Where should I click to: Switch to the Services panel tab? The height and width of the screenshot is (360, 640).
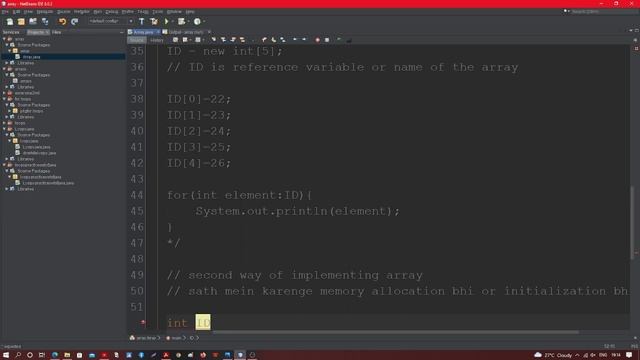coord(11,32)
